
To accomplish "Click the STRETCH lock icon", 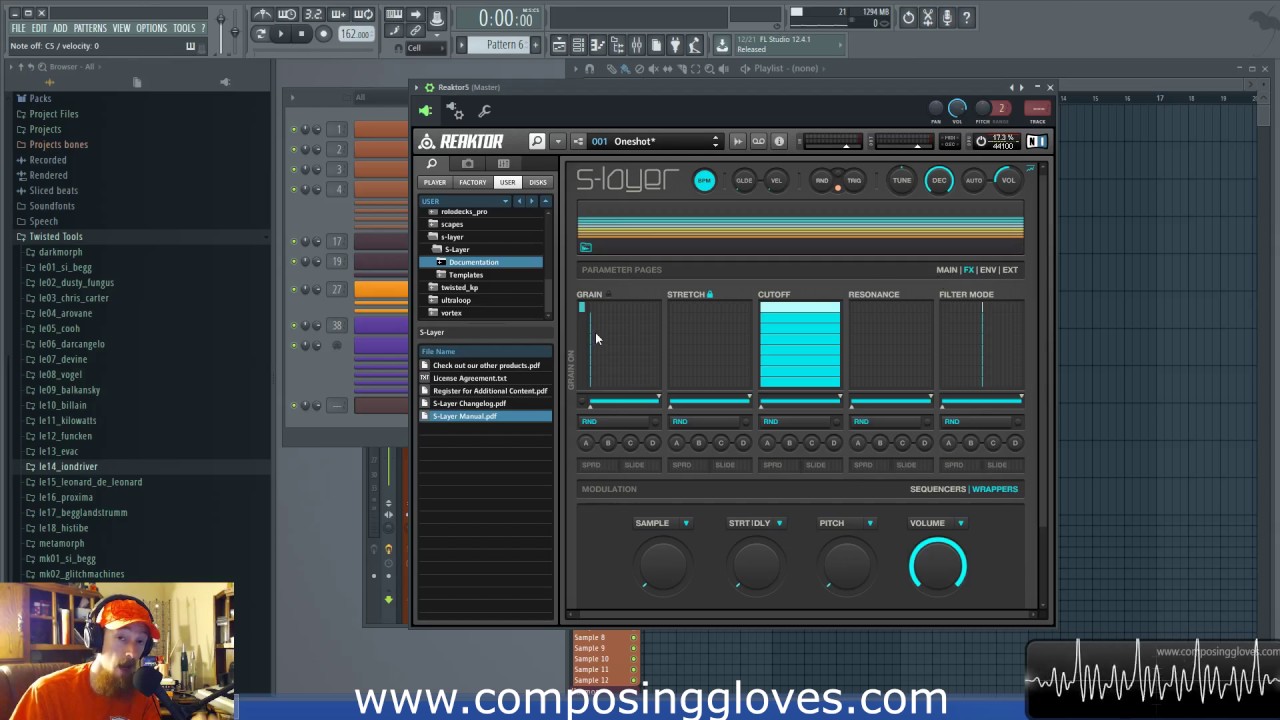I will (710, 294).
